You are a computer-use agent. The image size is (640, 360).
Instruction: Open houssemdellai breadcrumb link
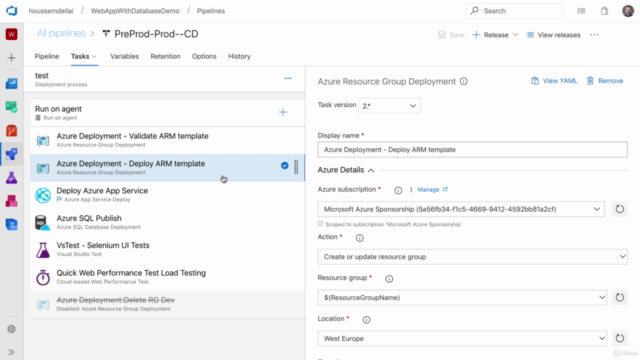point(51,11)
